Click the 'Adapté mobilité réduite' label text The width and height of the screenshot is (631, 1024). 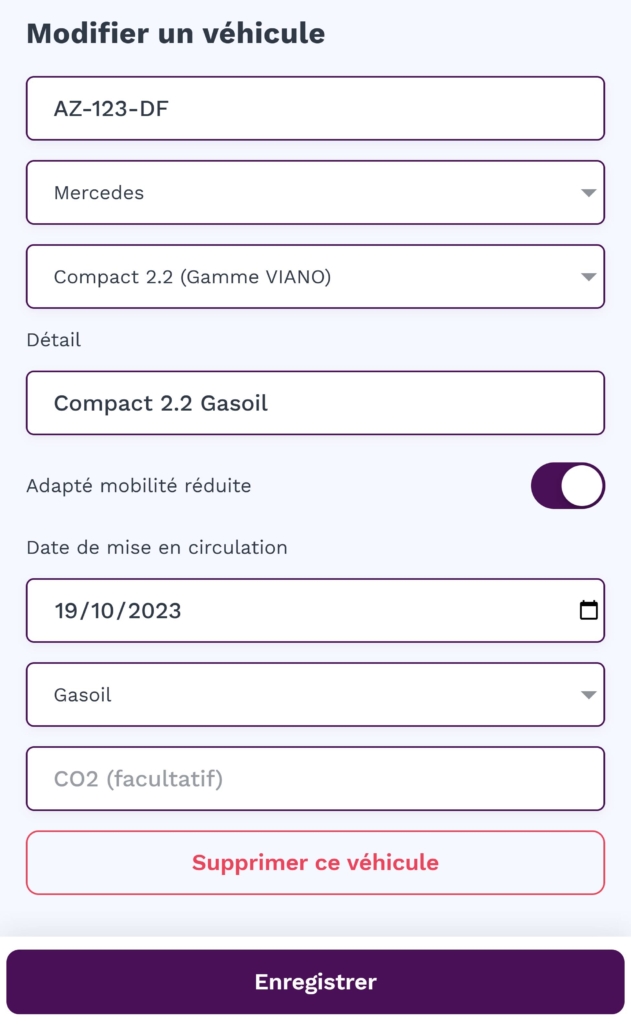tap(139, 486)
